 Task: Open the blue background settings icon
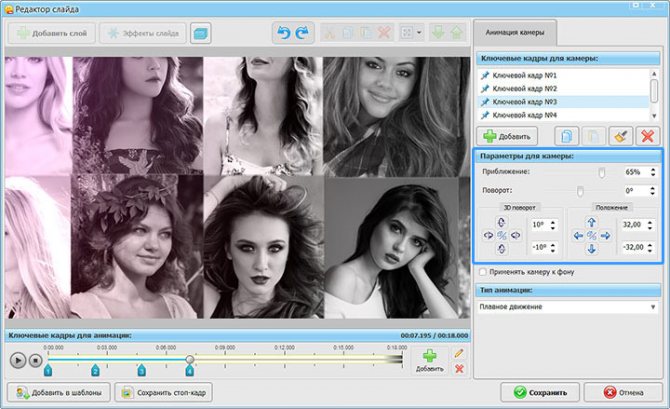click(x=201, y=34)
